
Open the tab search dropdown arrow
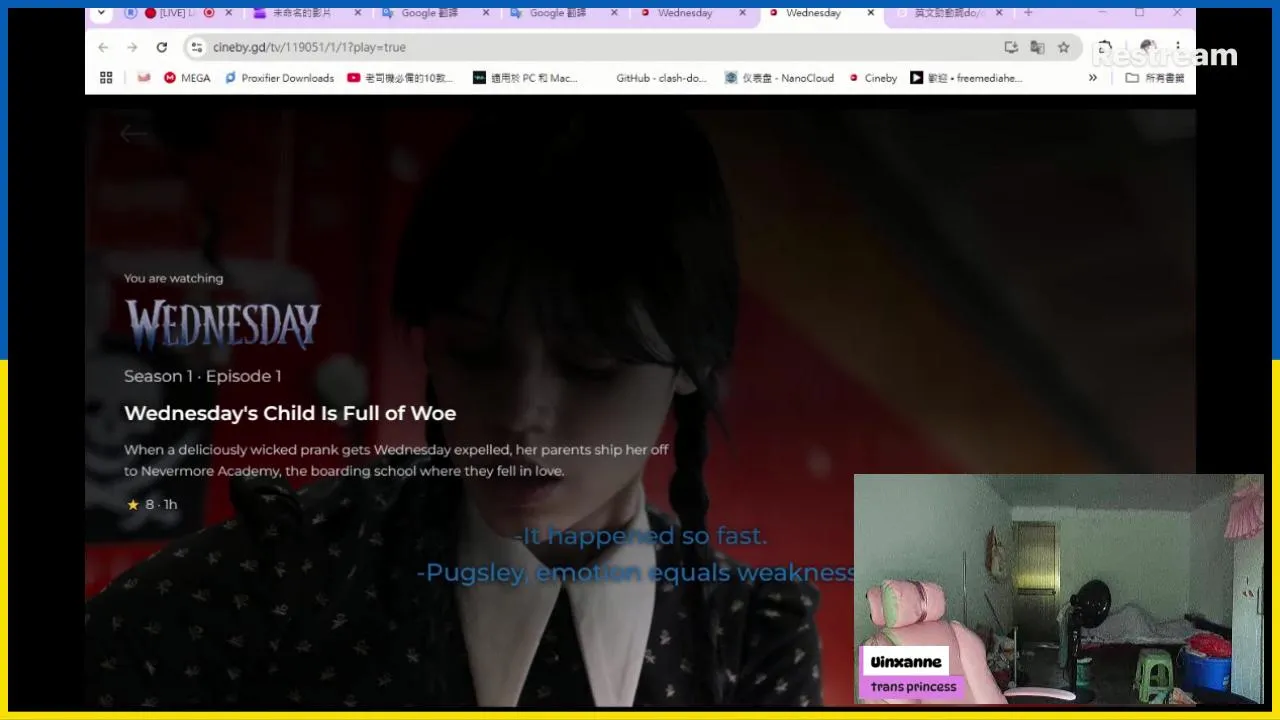pyautogui.click(x=101, y=13)
